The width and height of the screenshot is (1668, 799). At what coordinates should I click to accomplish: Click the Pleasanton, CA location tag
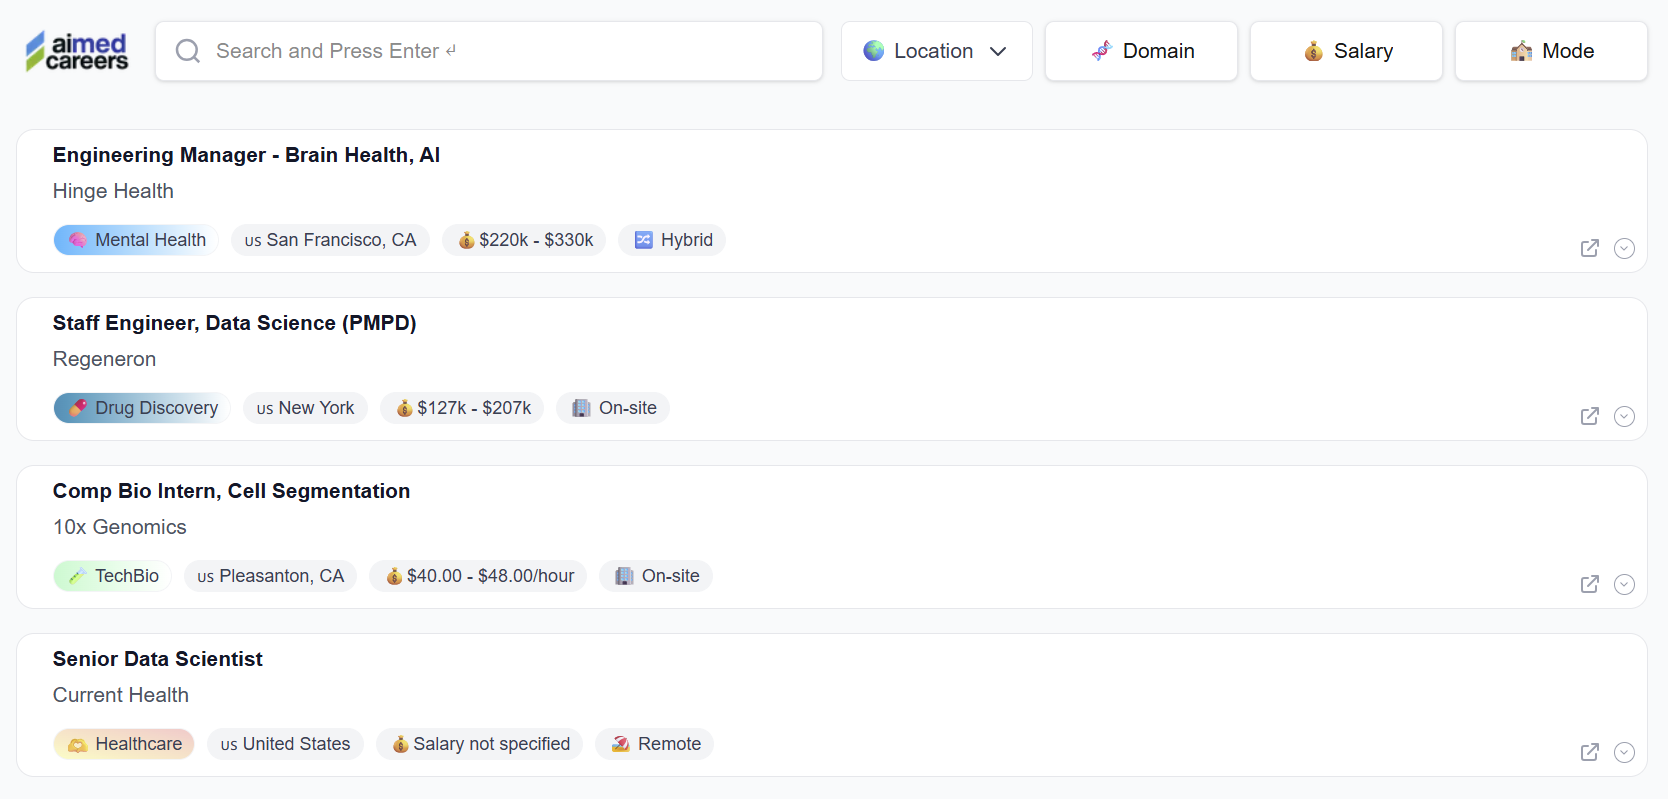click(x=270, y=576)
